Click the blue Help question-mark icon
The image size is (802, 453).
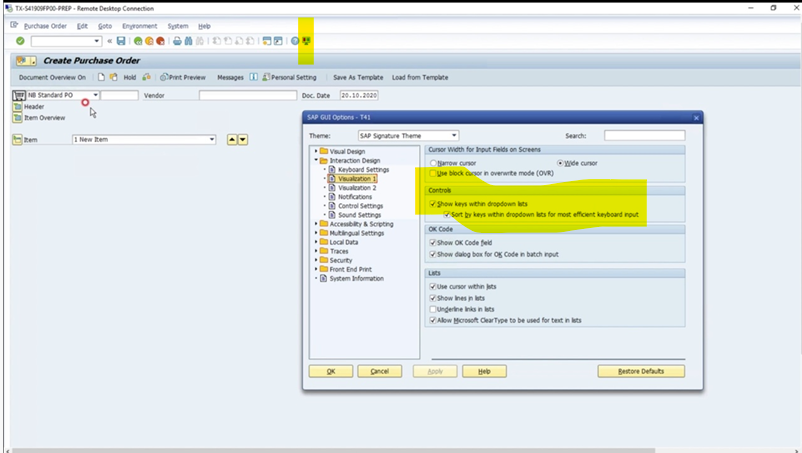(295, 41)
